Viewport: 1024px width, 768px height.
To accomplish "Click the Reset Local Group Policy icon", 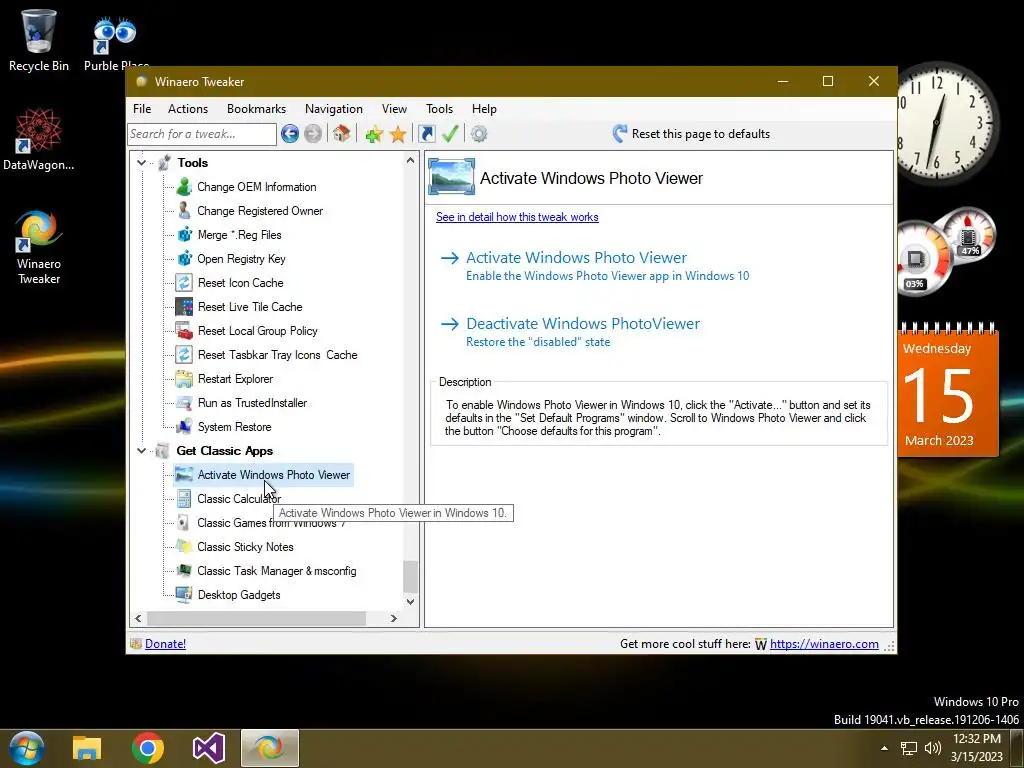I will point(184,331).
